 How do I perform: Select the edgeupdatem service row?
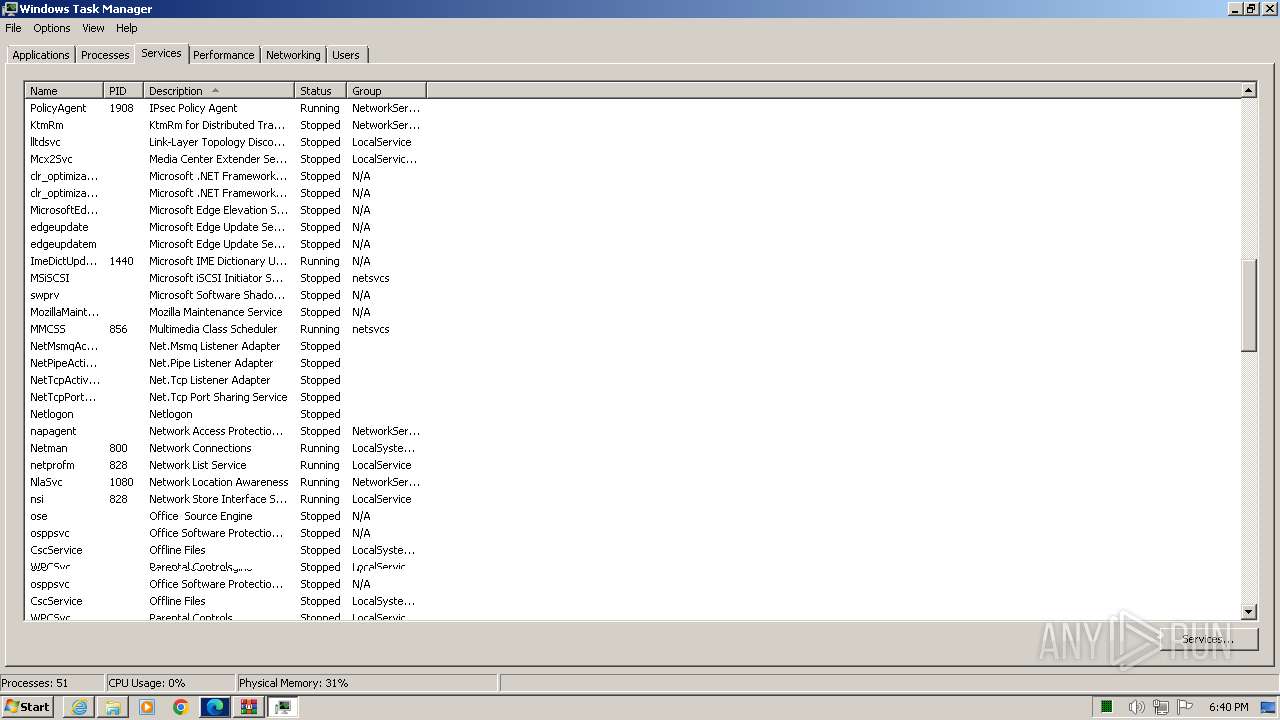[225, 244]
